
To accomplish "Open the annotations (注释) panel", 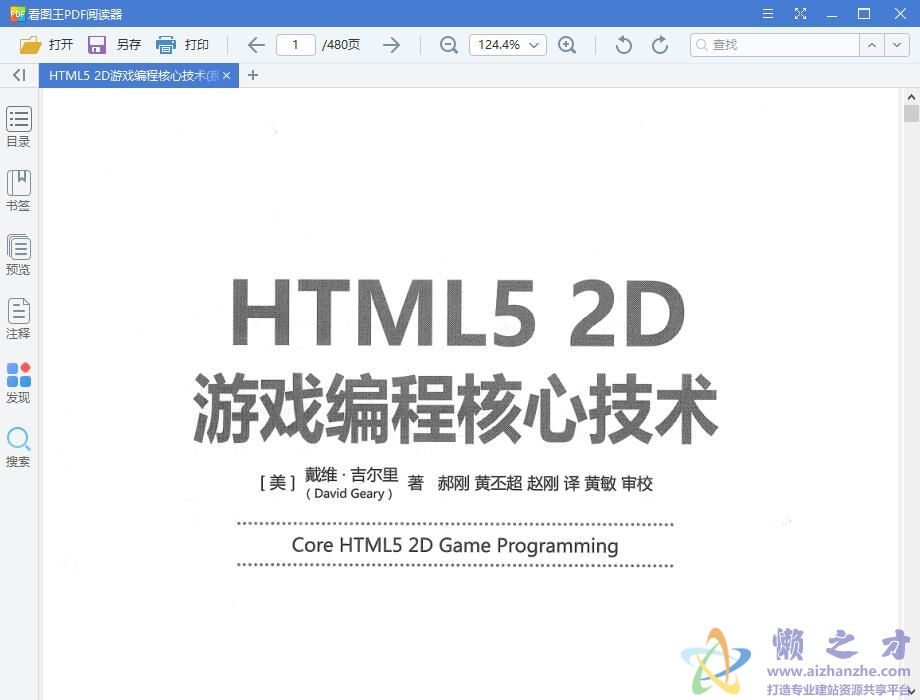I will point(18,318).
